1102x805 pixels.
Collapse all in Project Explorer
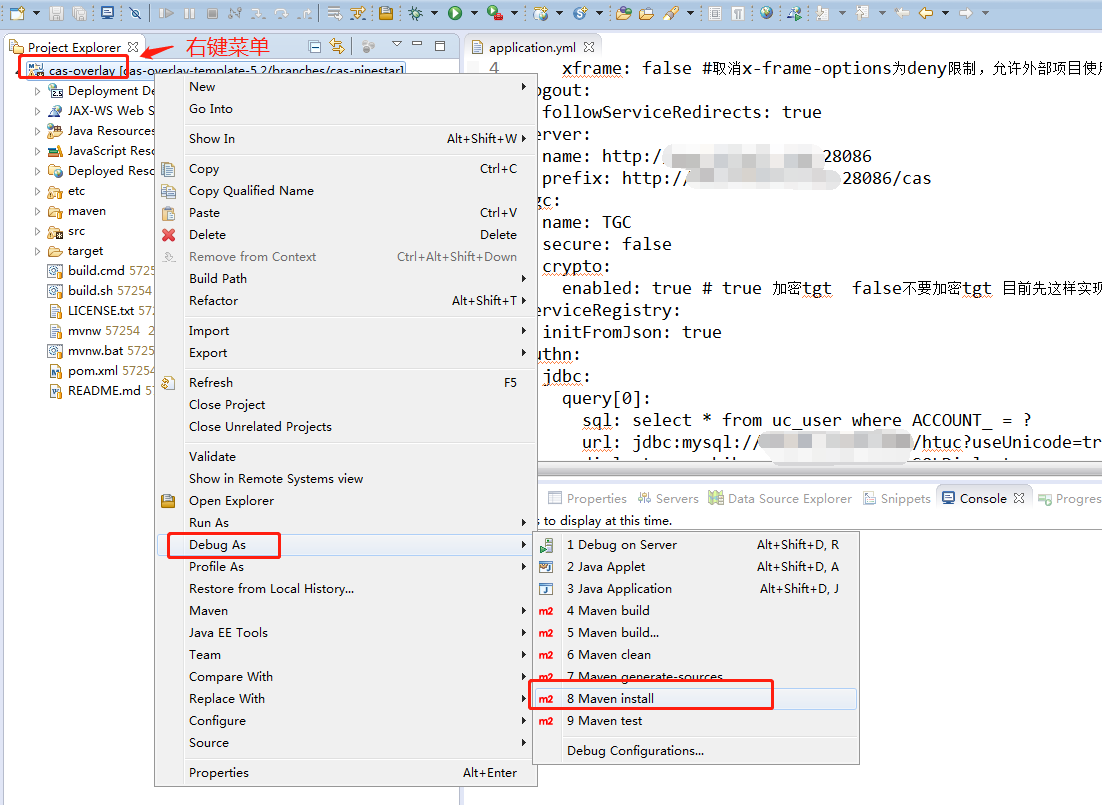315,47
